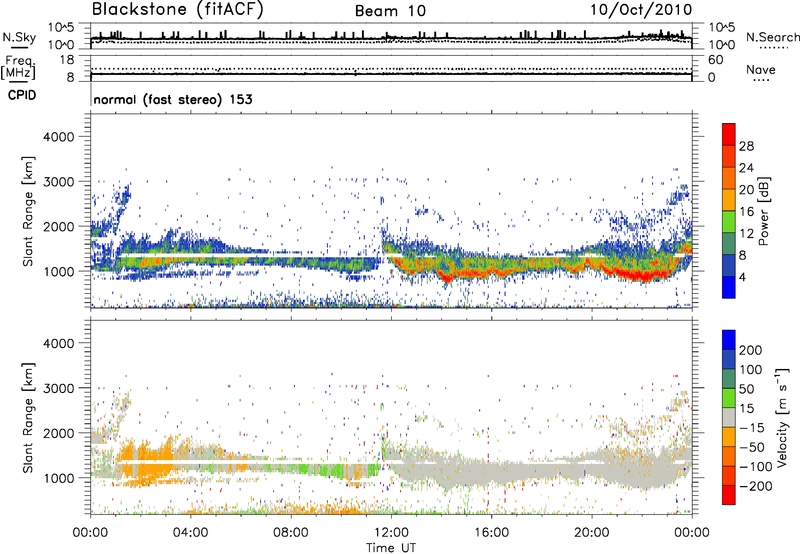Click the red high-power scatter near 22:00
800x554 pixels.
click(644, 276)
